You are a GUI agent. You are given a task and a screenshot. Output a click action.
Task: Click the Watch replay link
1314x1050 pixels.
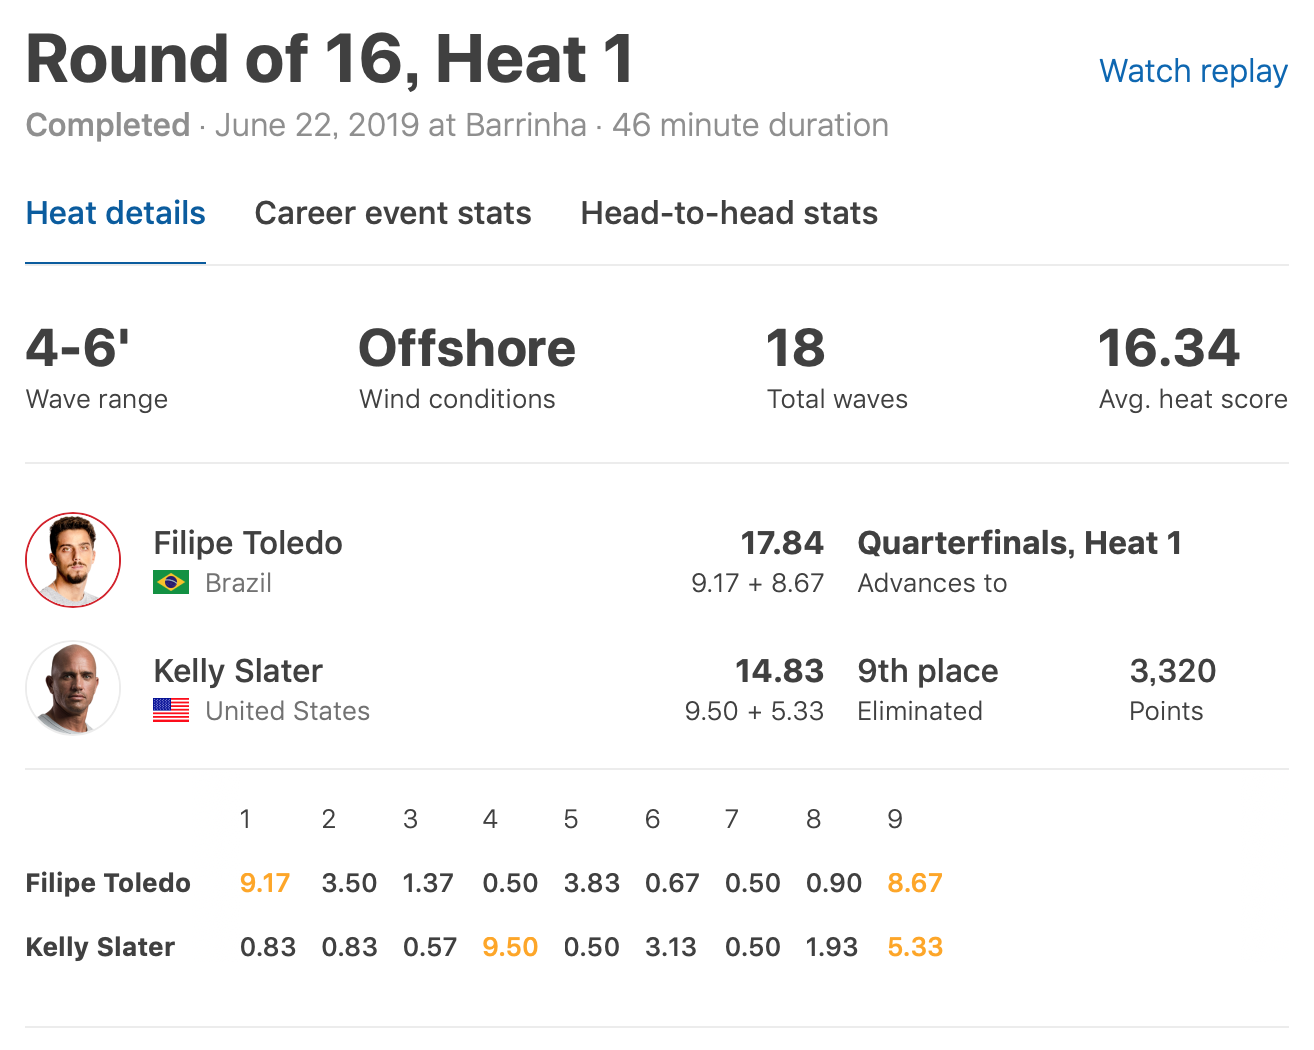pos(1193,71)
